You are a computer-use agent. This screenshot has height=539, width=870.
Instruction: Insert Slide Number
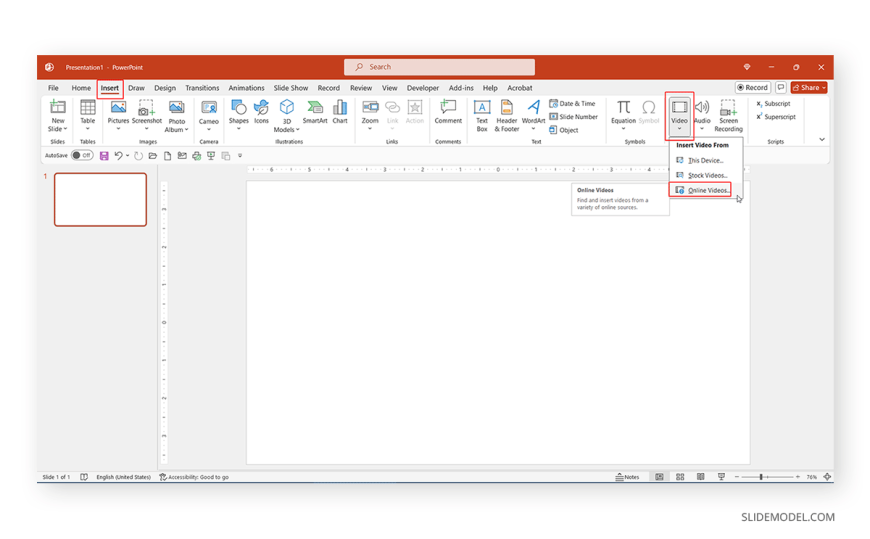[573, 117]
